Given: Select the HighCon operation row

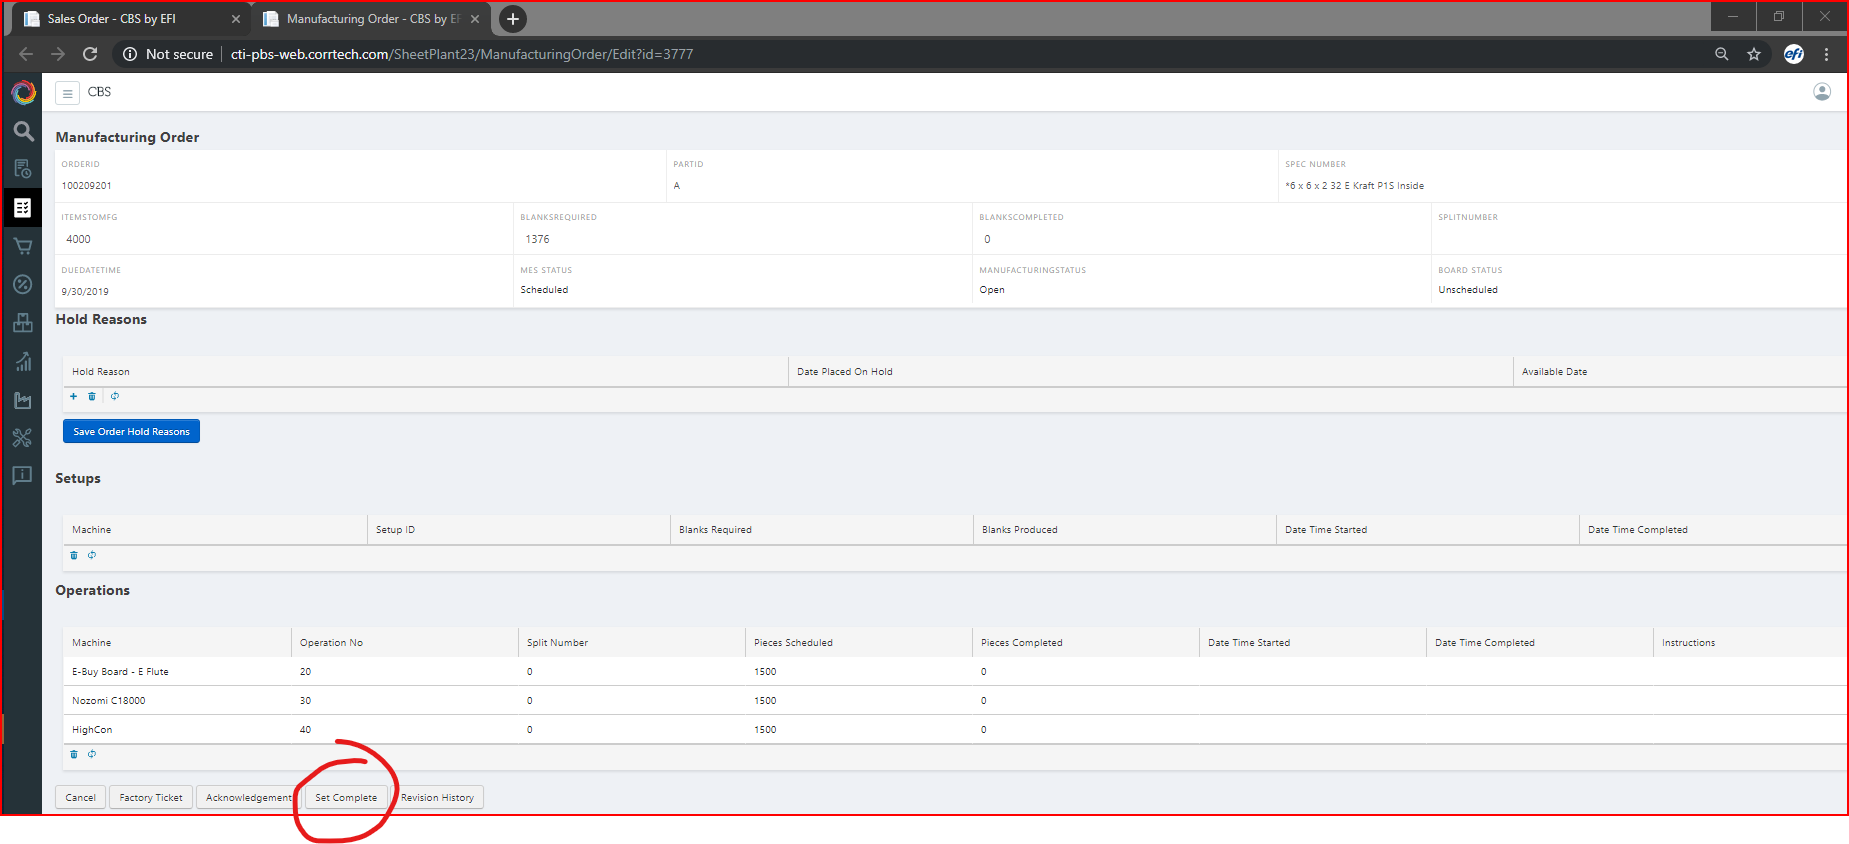Looking at the screenshot, I should (954, 729).
